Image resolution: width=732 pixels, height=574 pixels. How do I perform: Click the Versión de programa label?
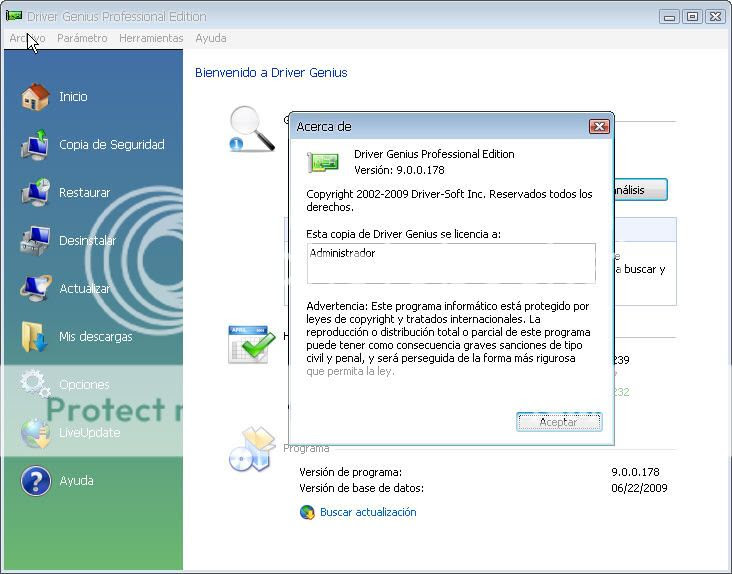pos(351,472)
